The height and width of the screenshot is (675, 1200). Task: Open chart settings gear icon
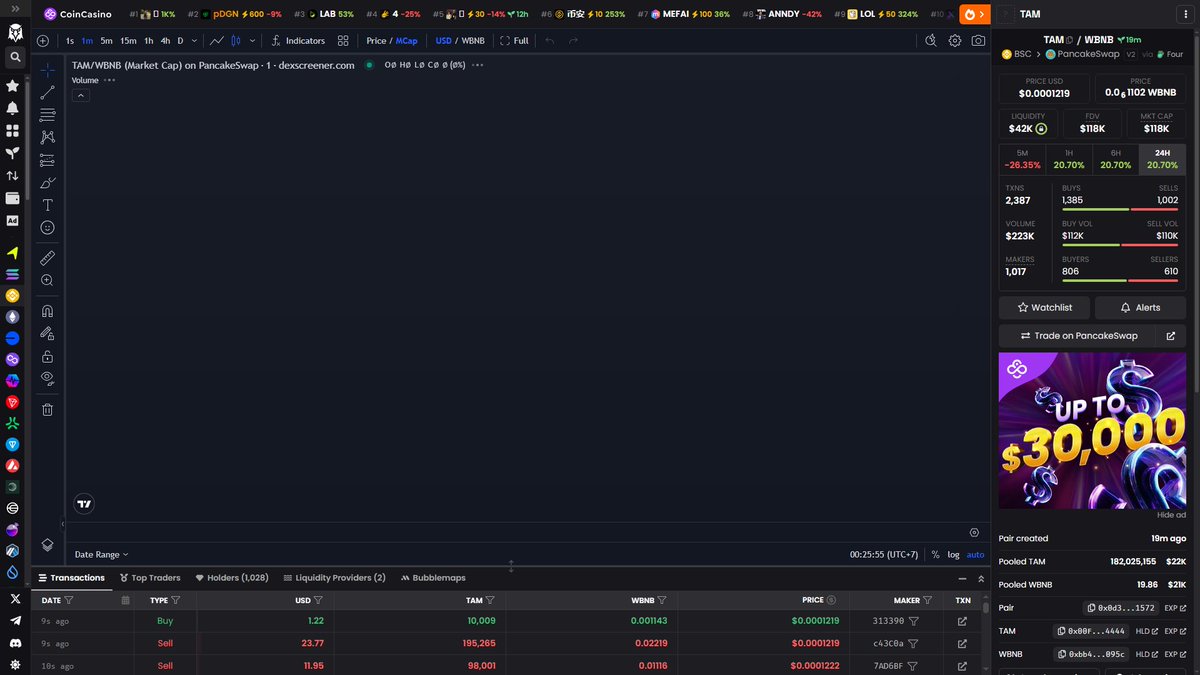point(955,41)
